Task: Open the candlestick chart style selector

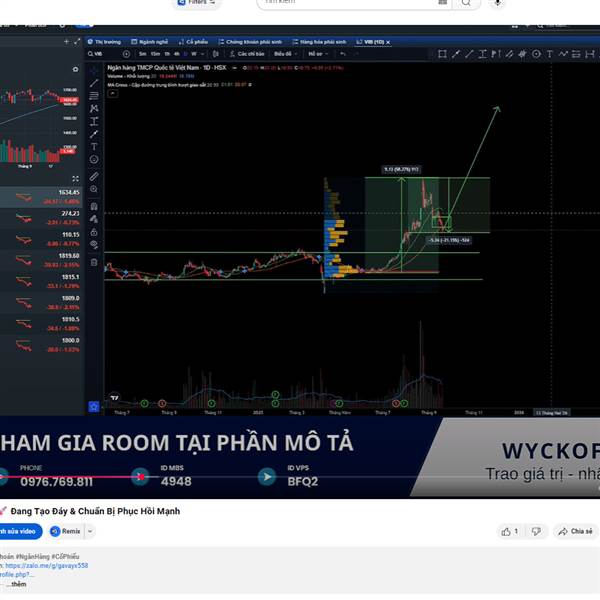Action: pos(216,54)
